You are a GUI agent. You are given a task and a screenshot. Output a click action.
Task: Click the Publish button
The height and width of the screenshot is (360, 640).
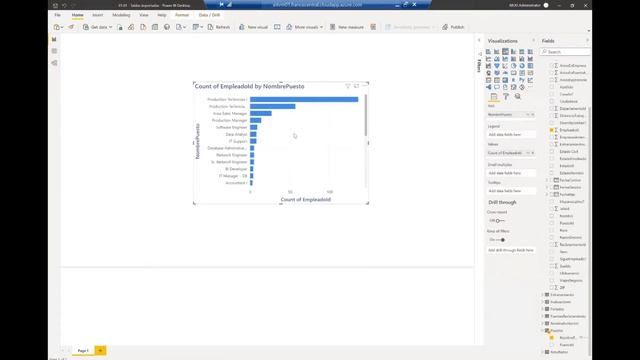coord(453,27)
